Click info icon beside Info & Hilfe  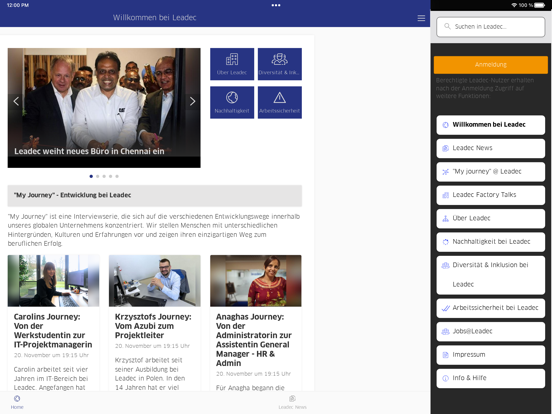445,378
